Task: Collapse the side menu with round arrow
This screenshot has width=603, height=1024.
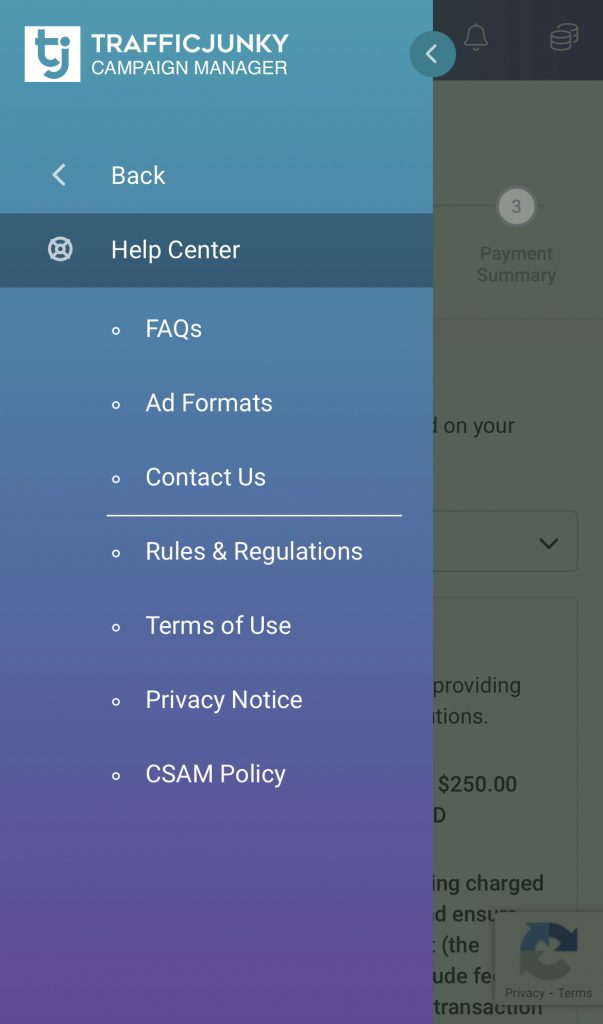Action: (x=432, y=54)
